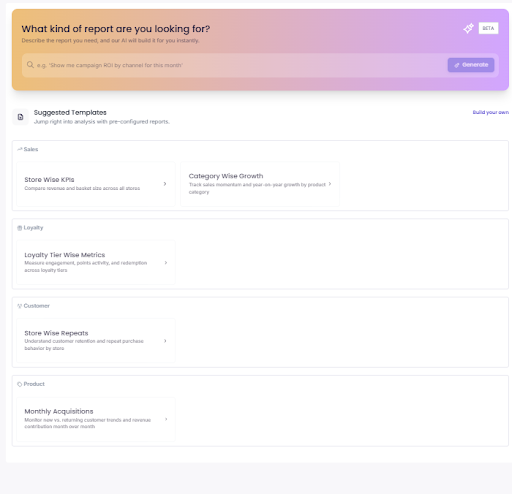
Task: Click the Customer section icon
Action: [20, 306]
